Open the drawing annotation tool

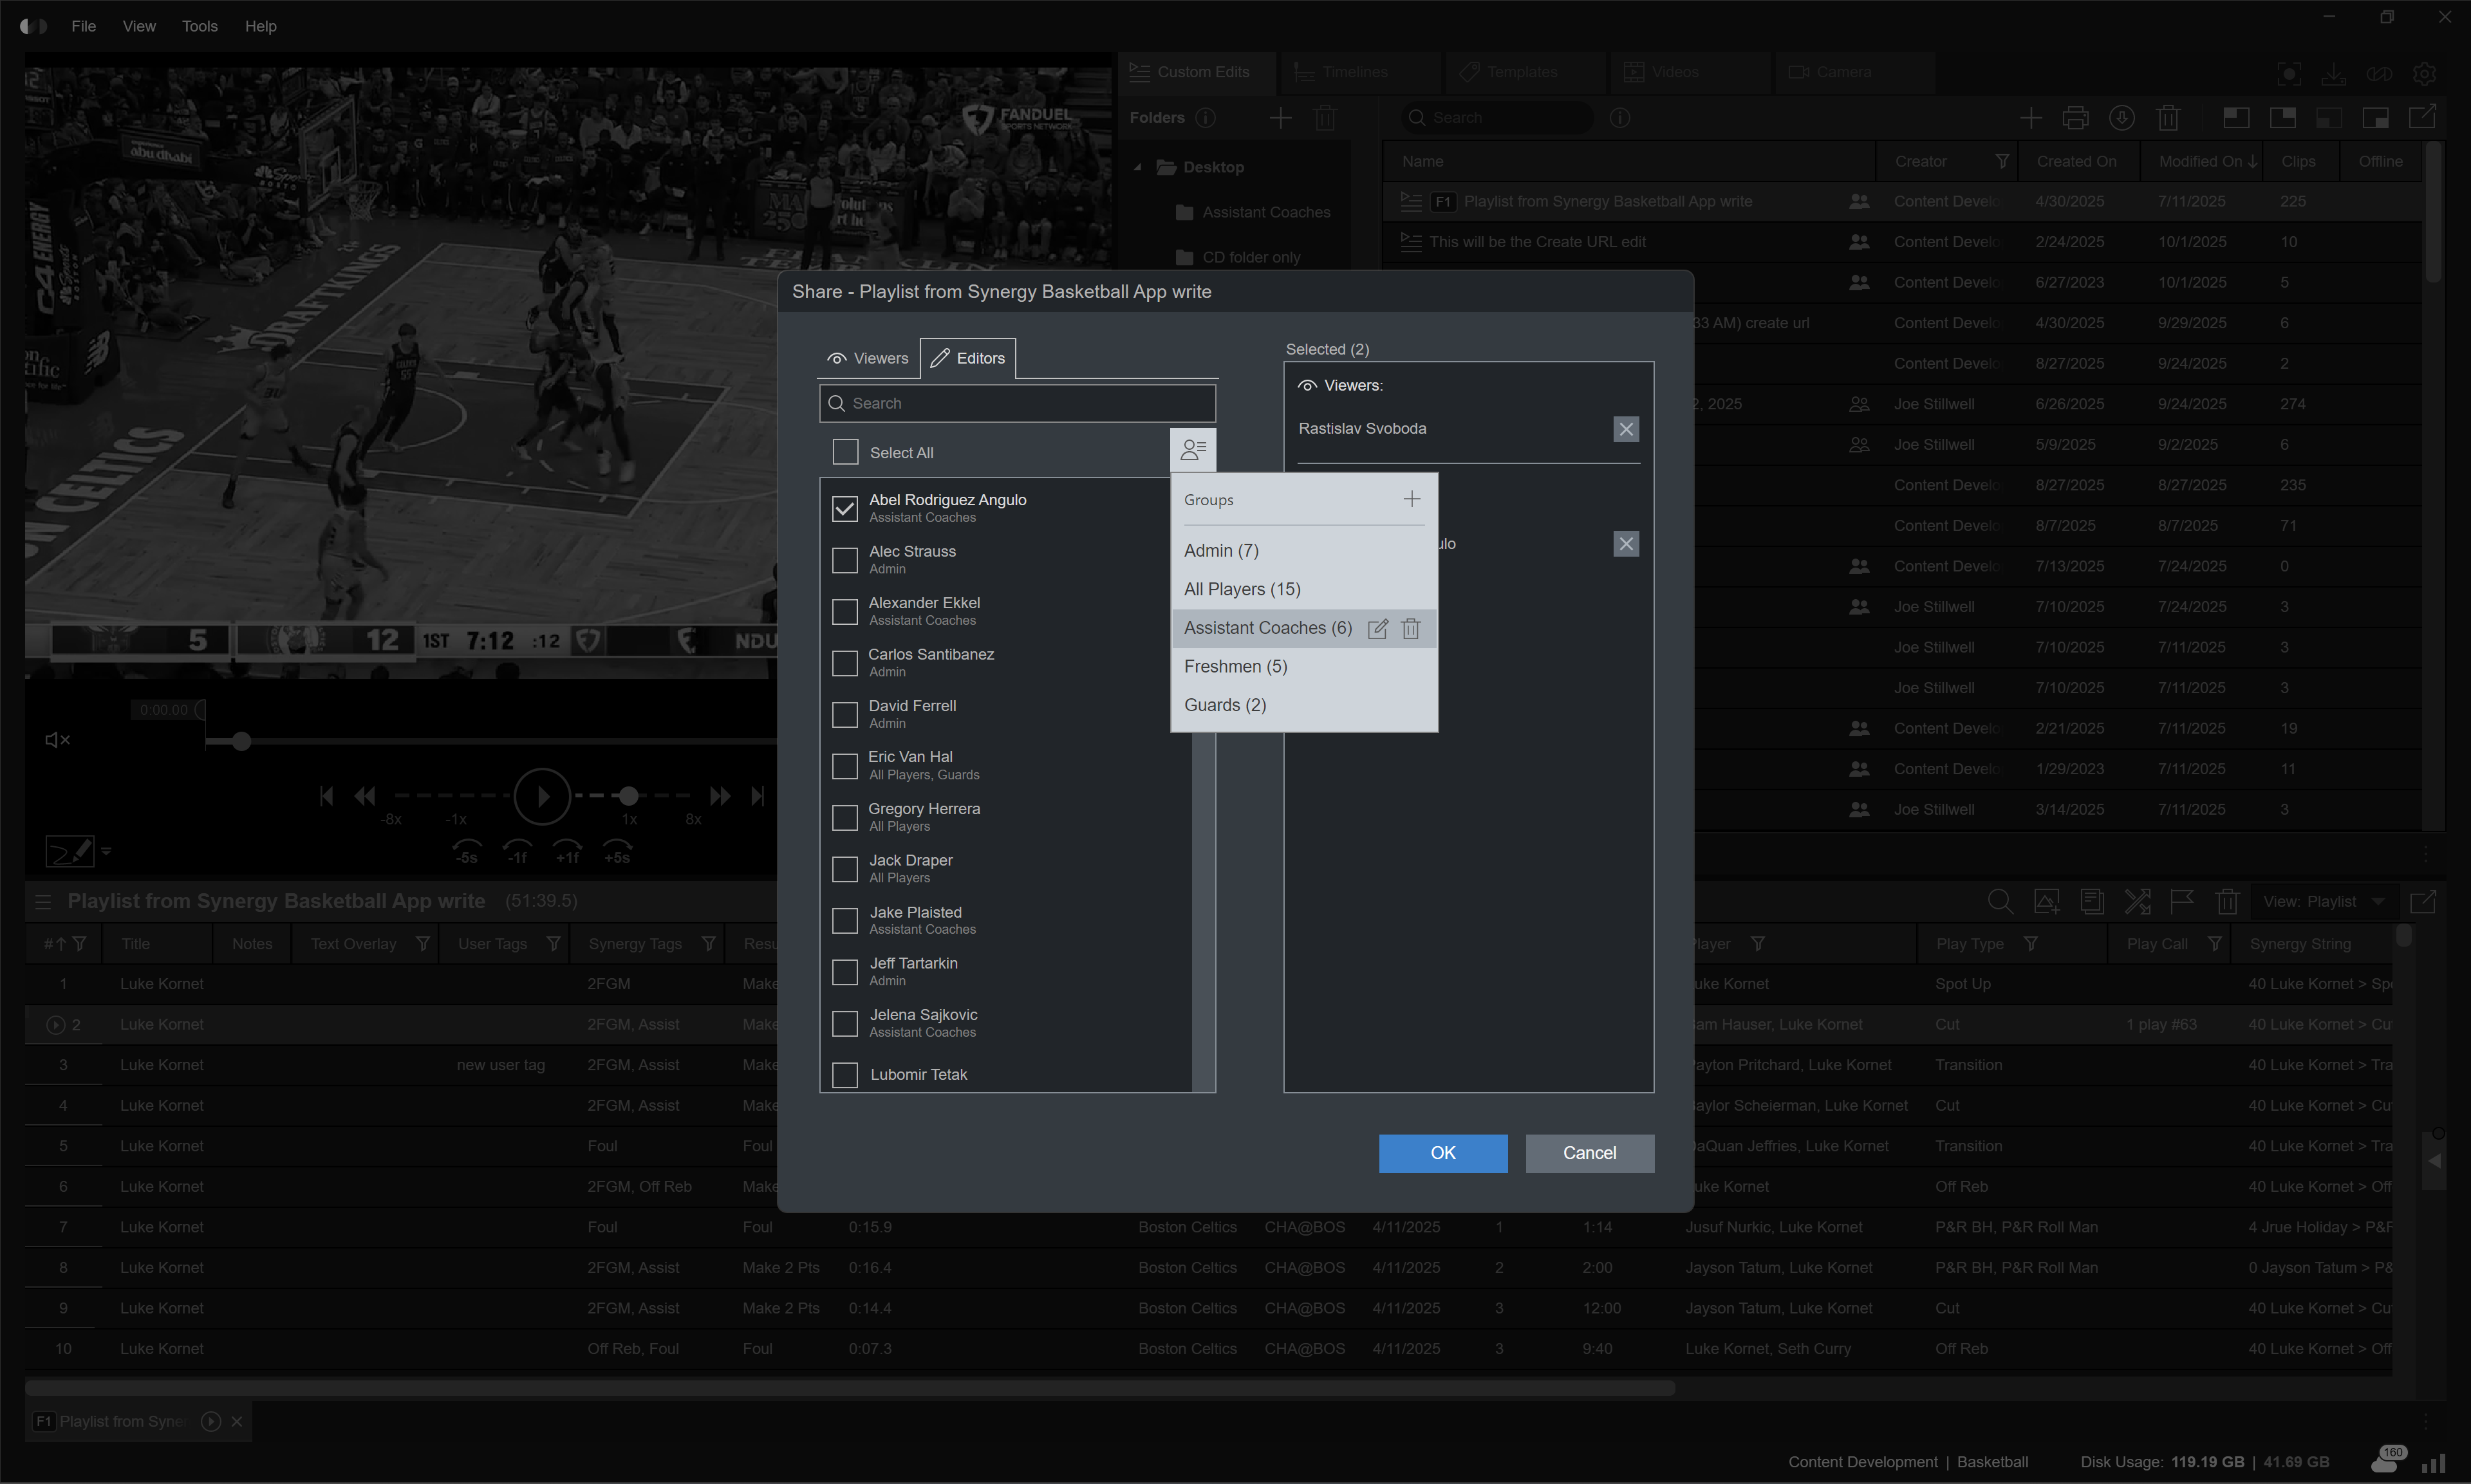tap(70, 851)
